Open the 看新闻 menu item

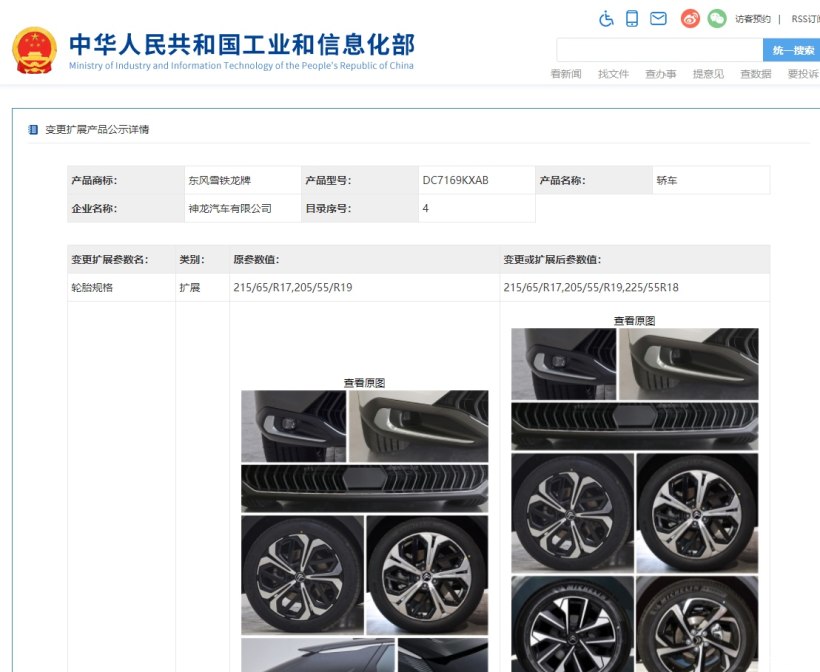click(x=566, y=74)
